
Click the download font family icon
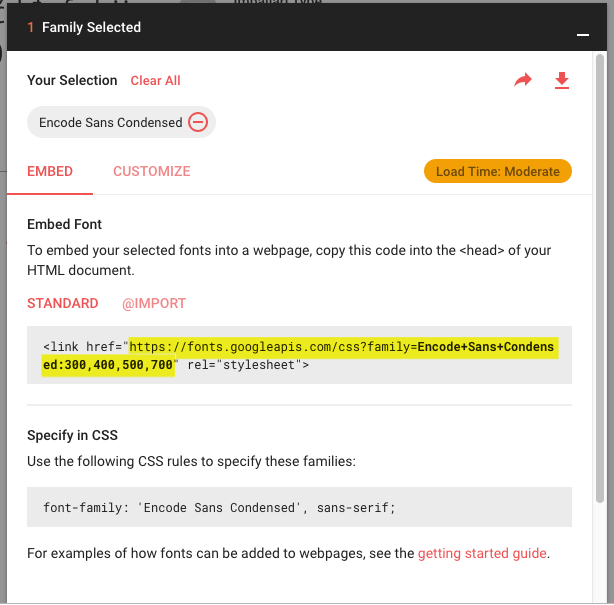click(x=561, y=80)
